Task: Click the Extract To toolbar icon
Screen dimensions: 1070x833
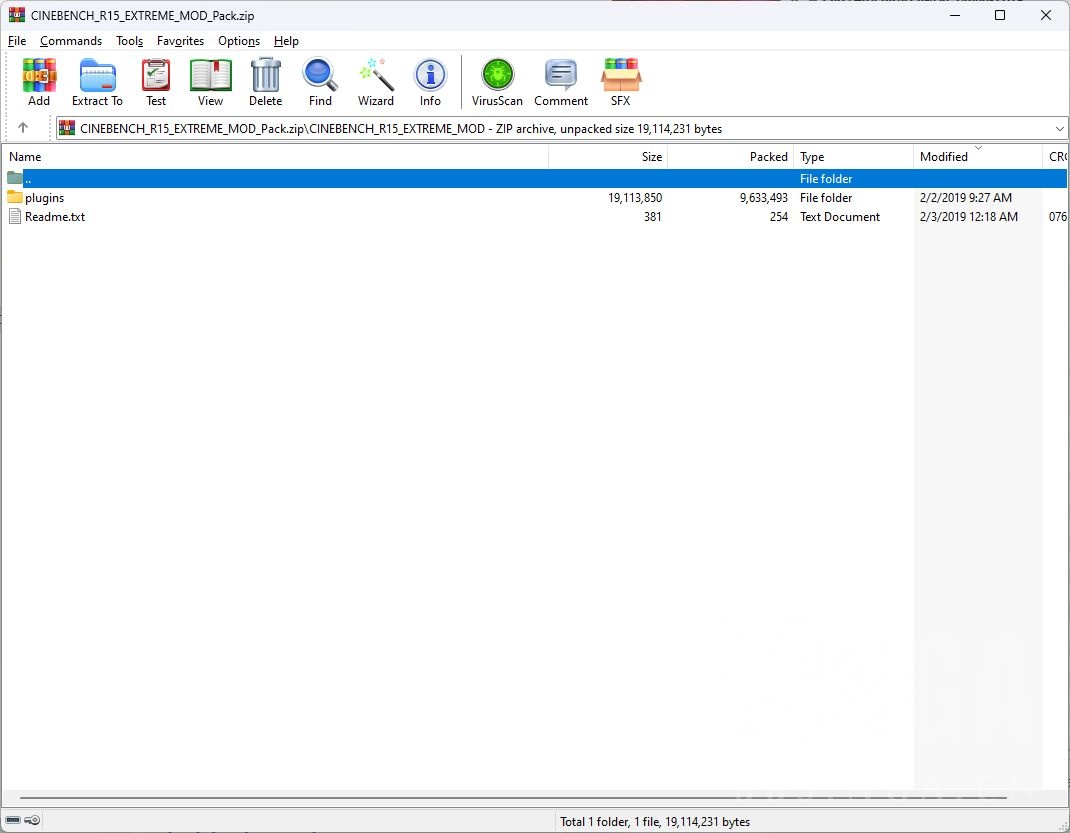Action: (x=97, y=82)
